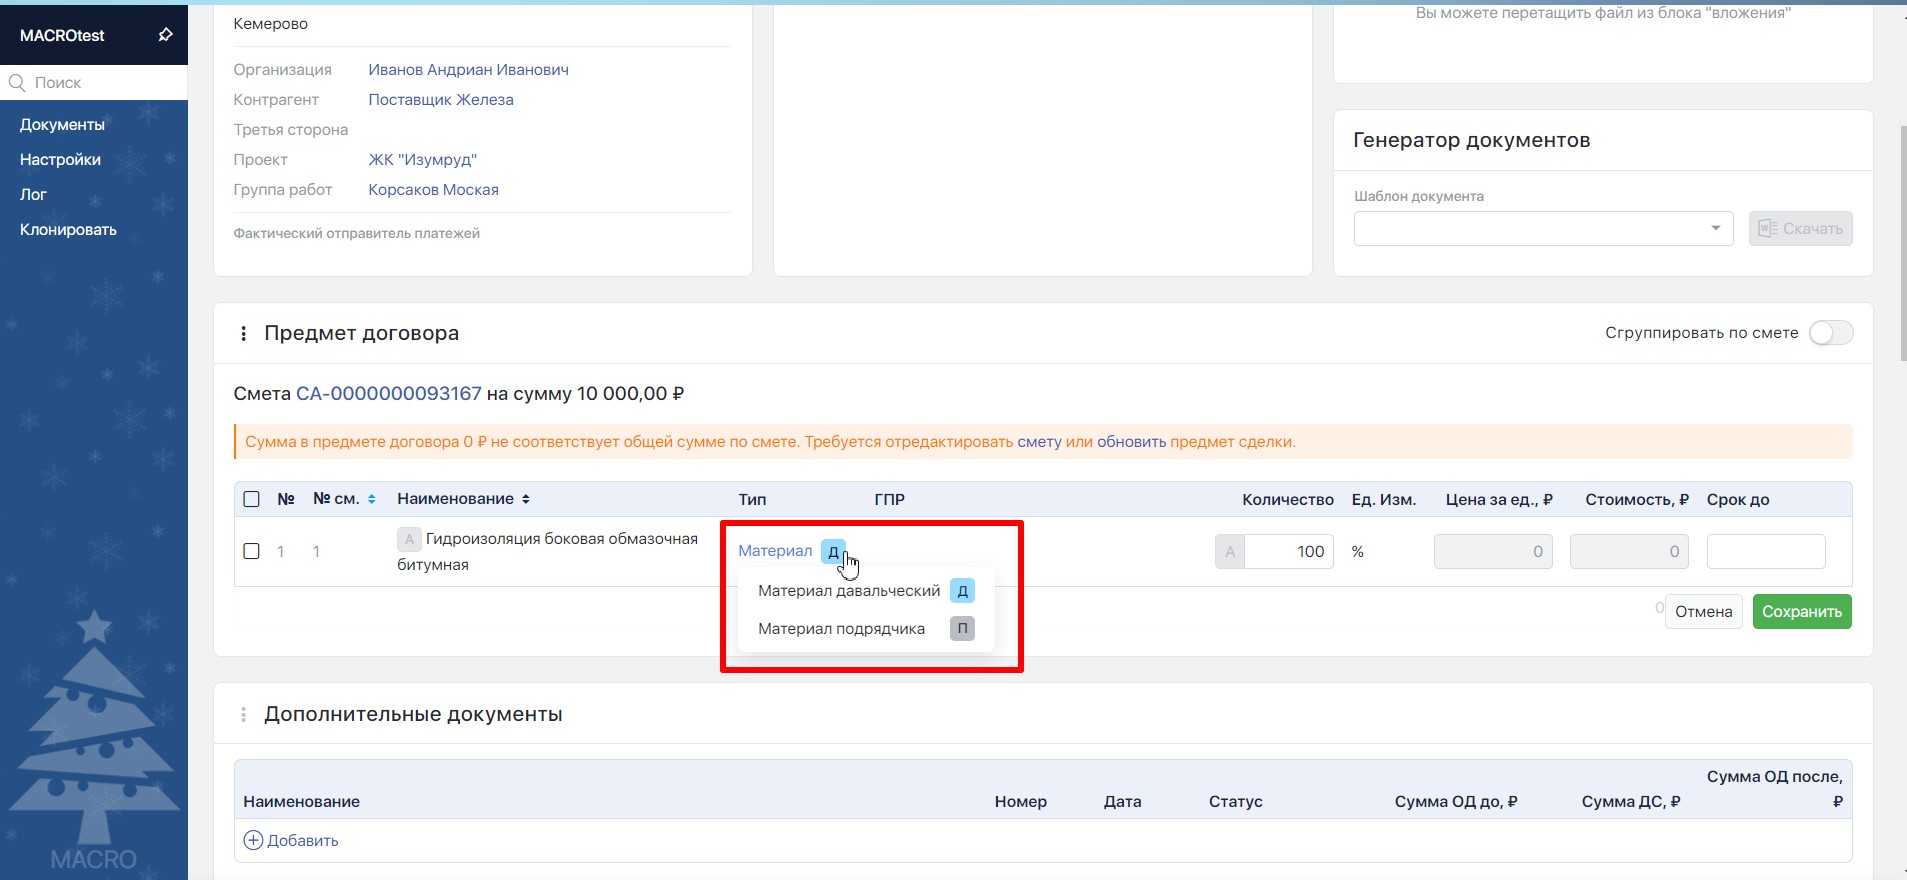Click the pin icon next to MACROtest
The height and width of the screenshot is (880, 1907).
(x=165, y=35)
